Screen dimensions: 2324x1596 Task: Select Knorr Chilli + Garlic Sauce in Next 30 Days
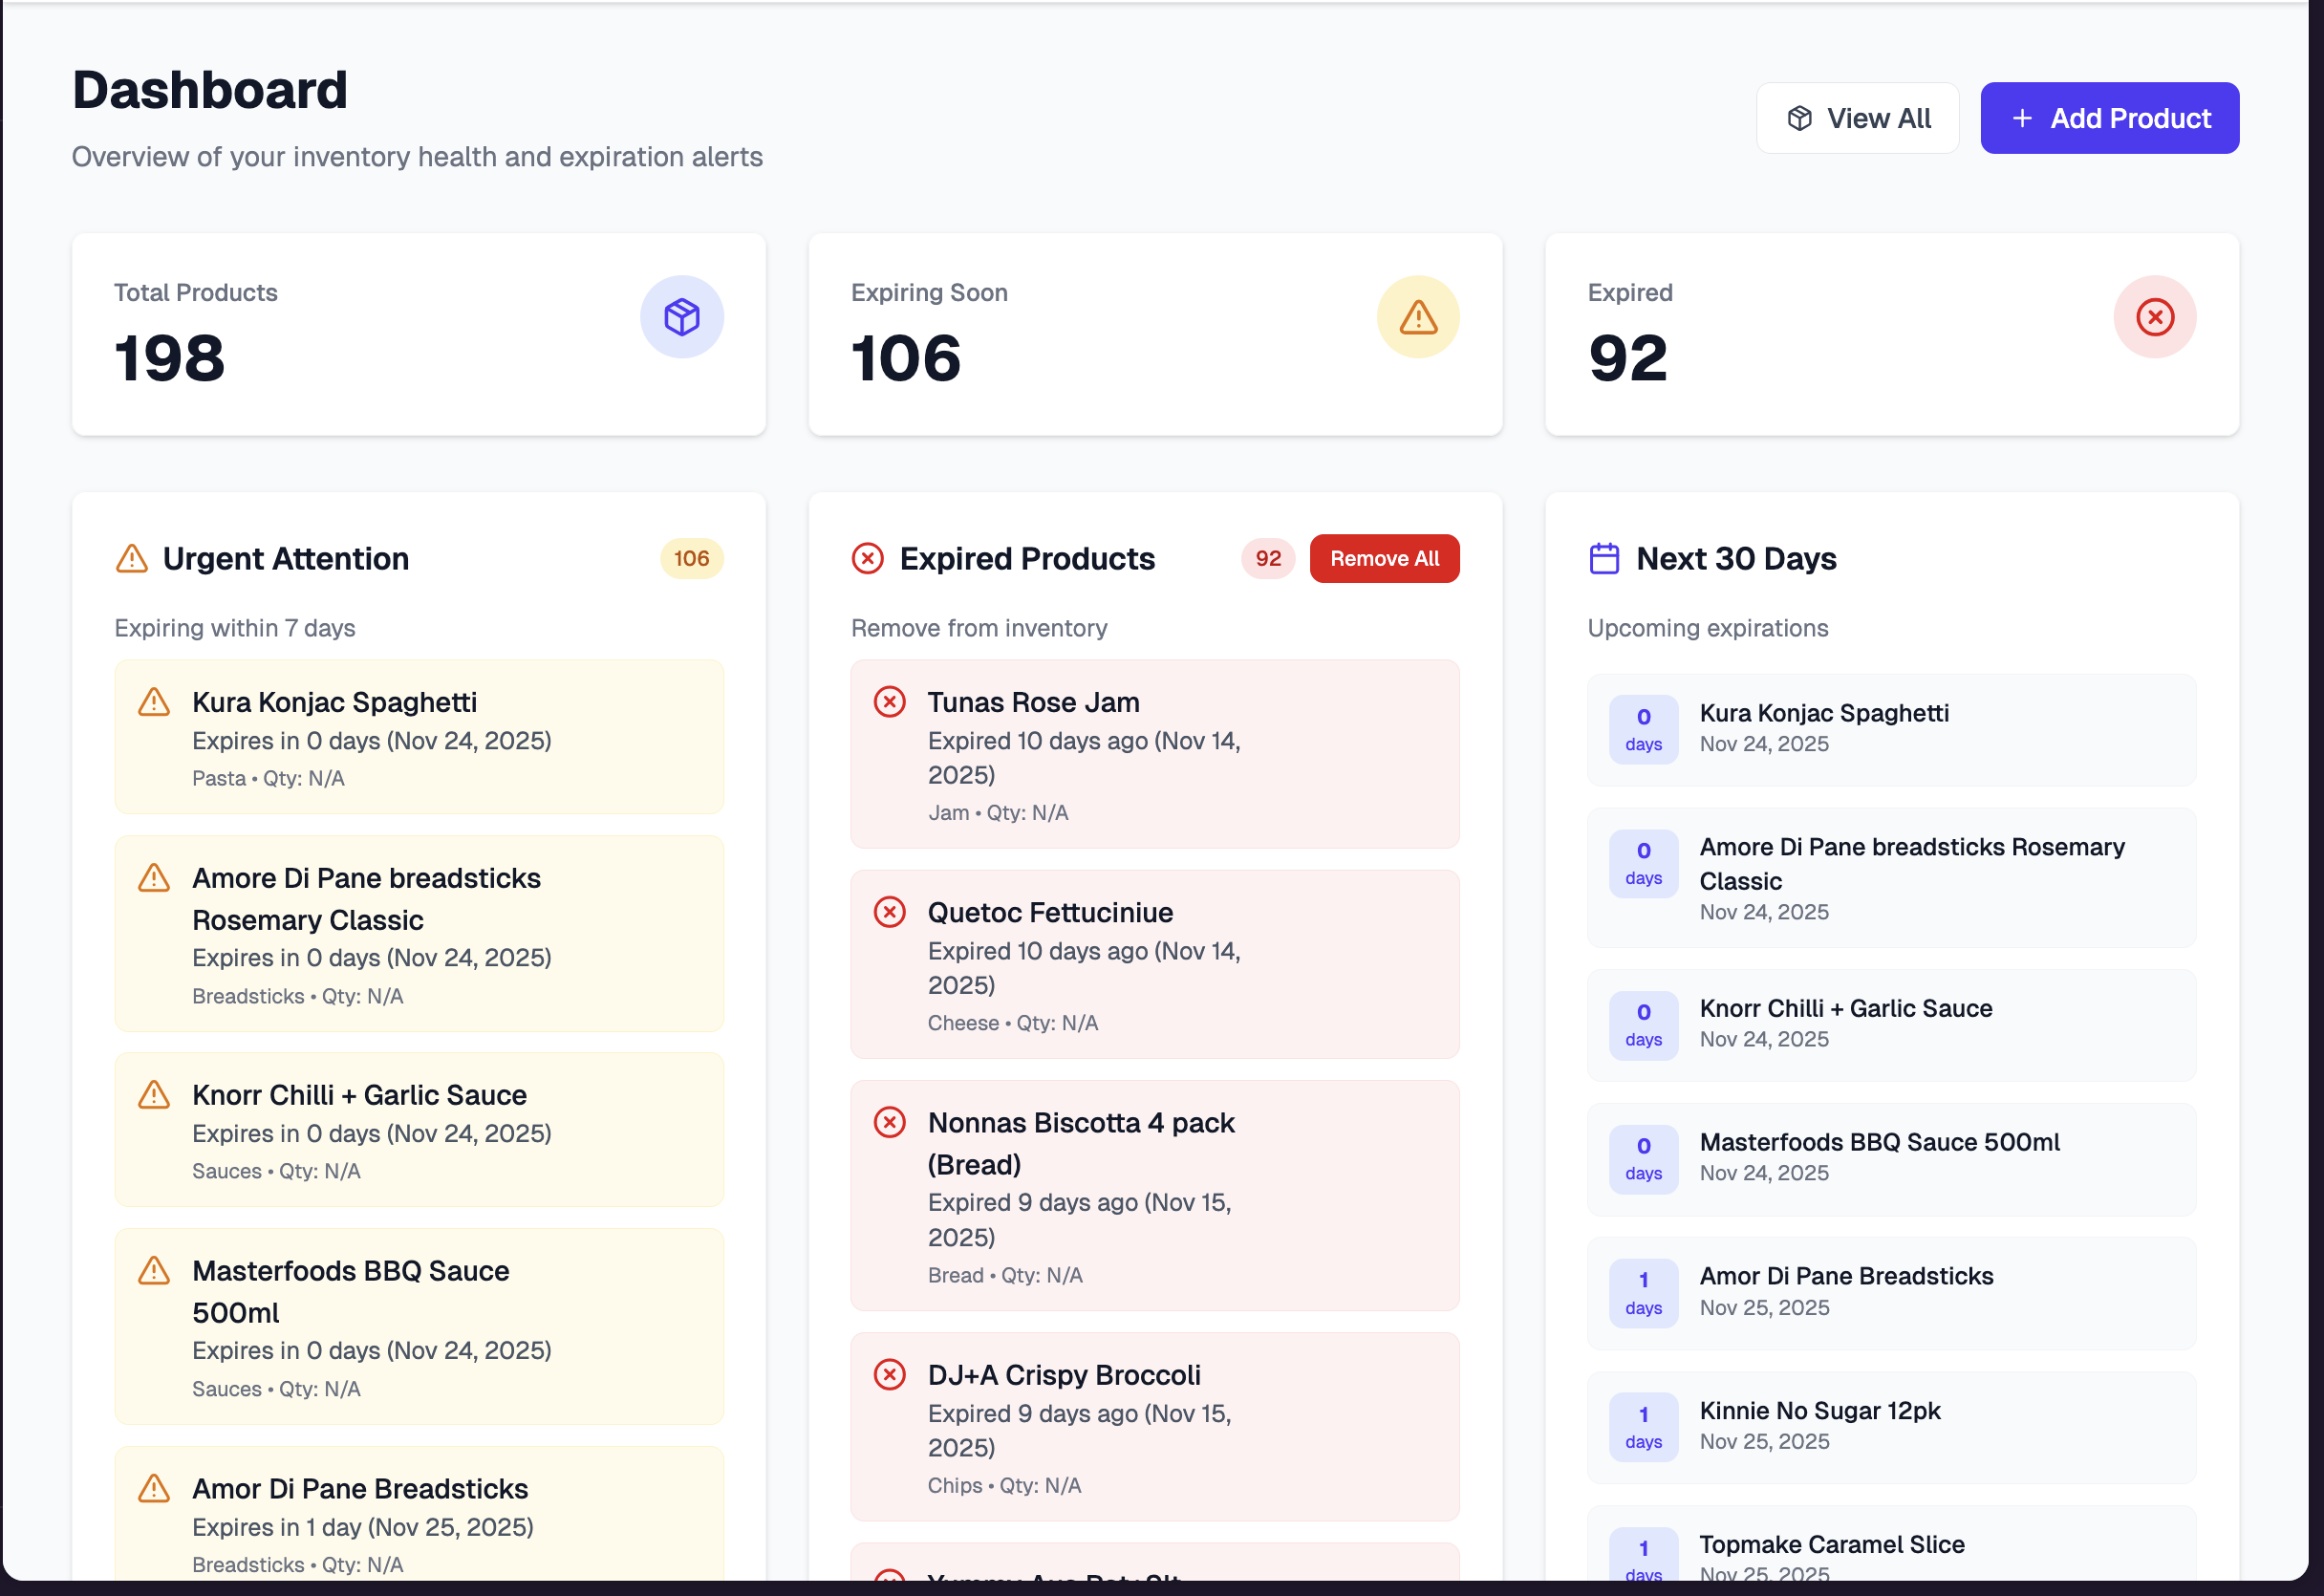[x=1892, y=1025]
